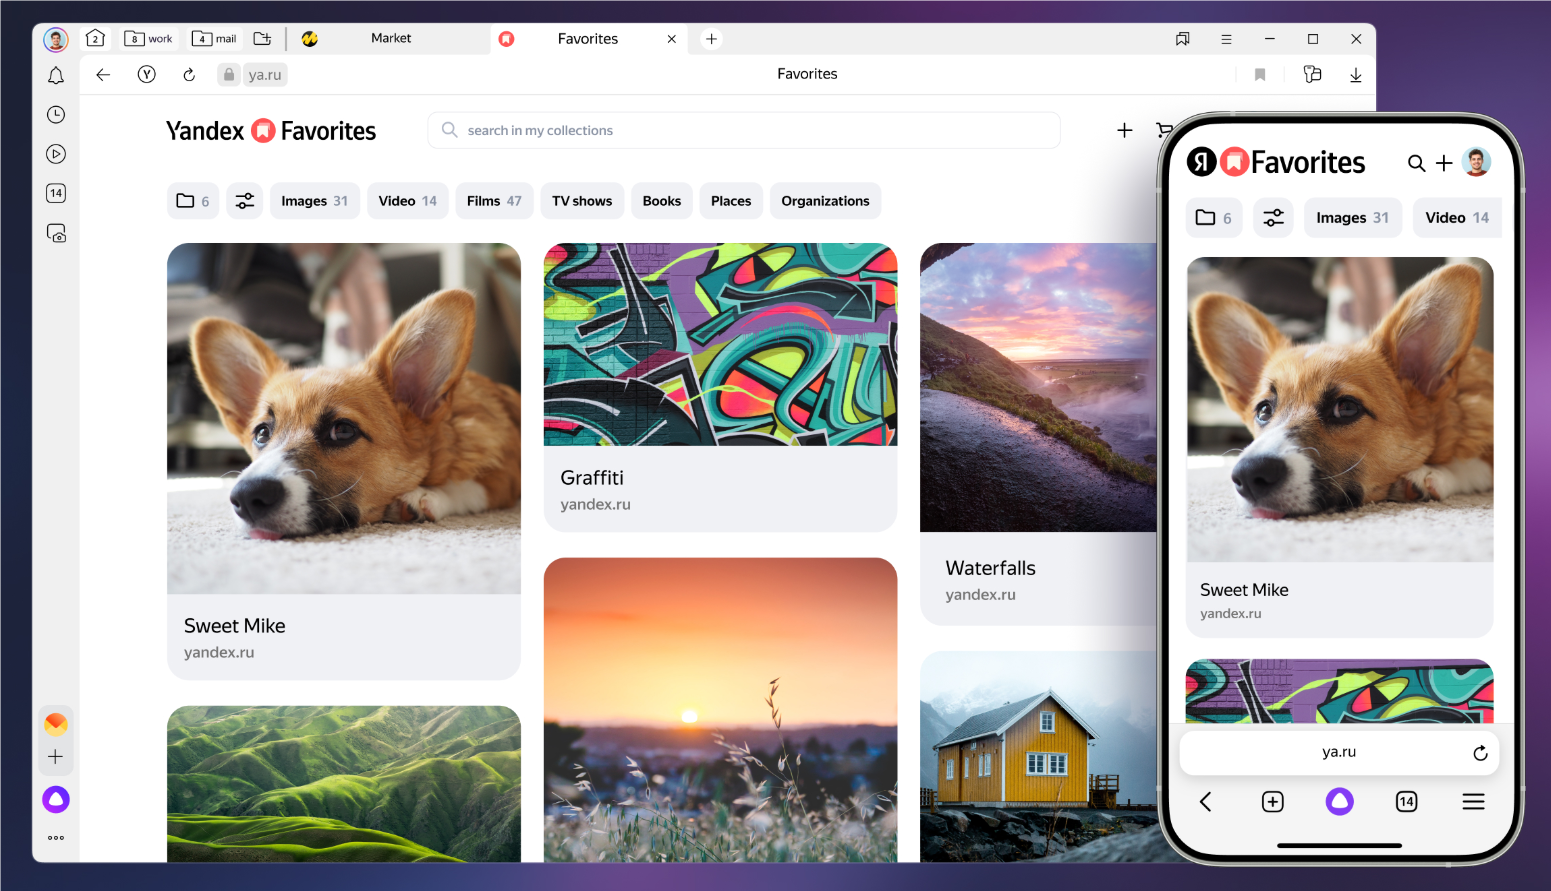This screenshot has width=1551, height=891.
Task: Click the search in my collections field
Action: (x=744, y=130)
